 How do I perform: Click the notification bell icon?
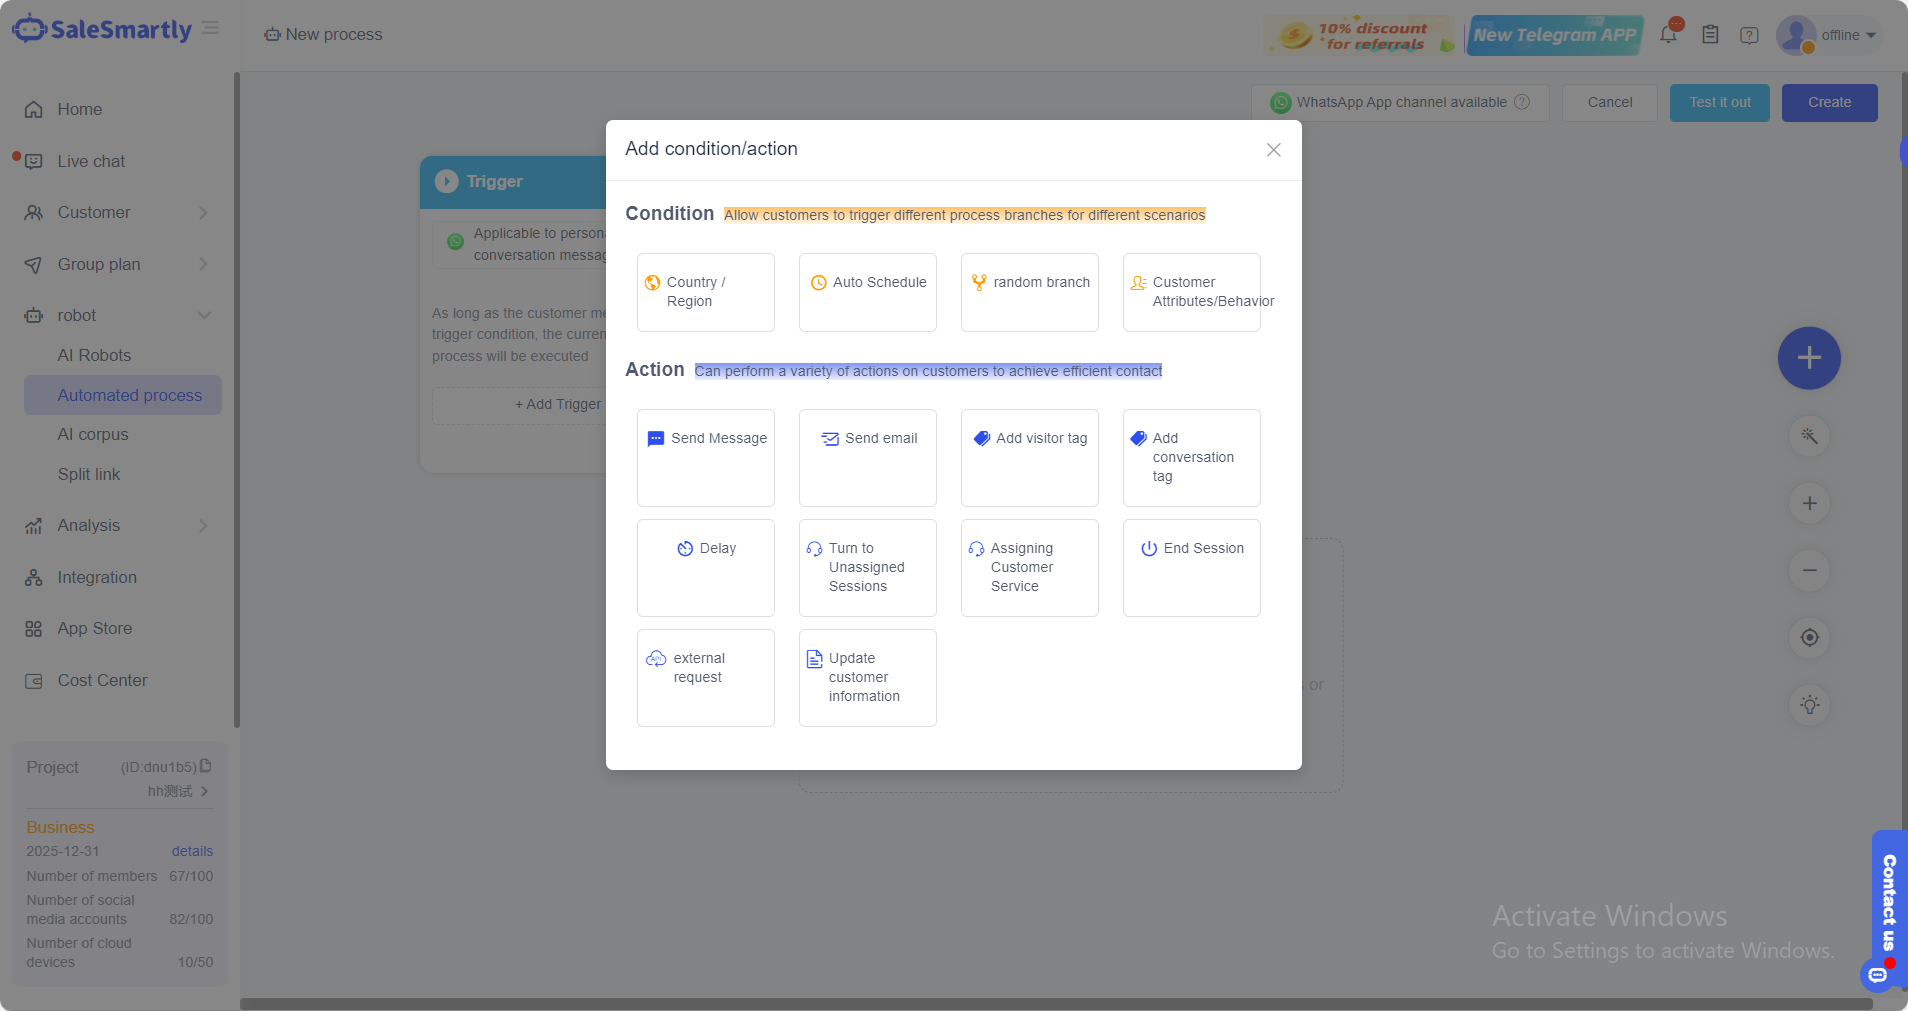[x=1668, y=35]
